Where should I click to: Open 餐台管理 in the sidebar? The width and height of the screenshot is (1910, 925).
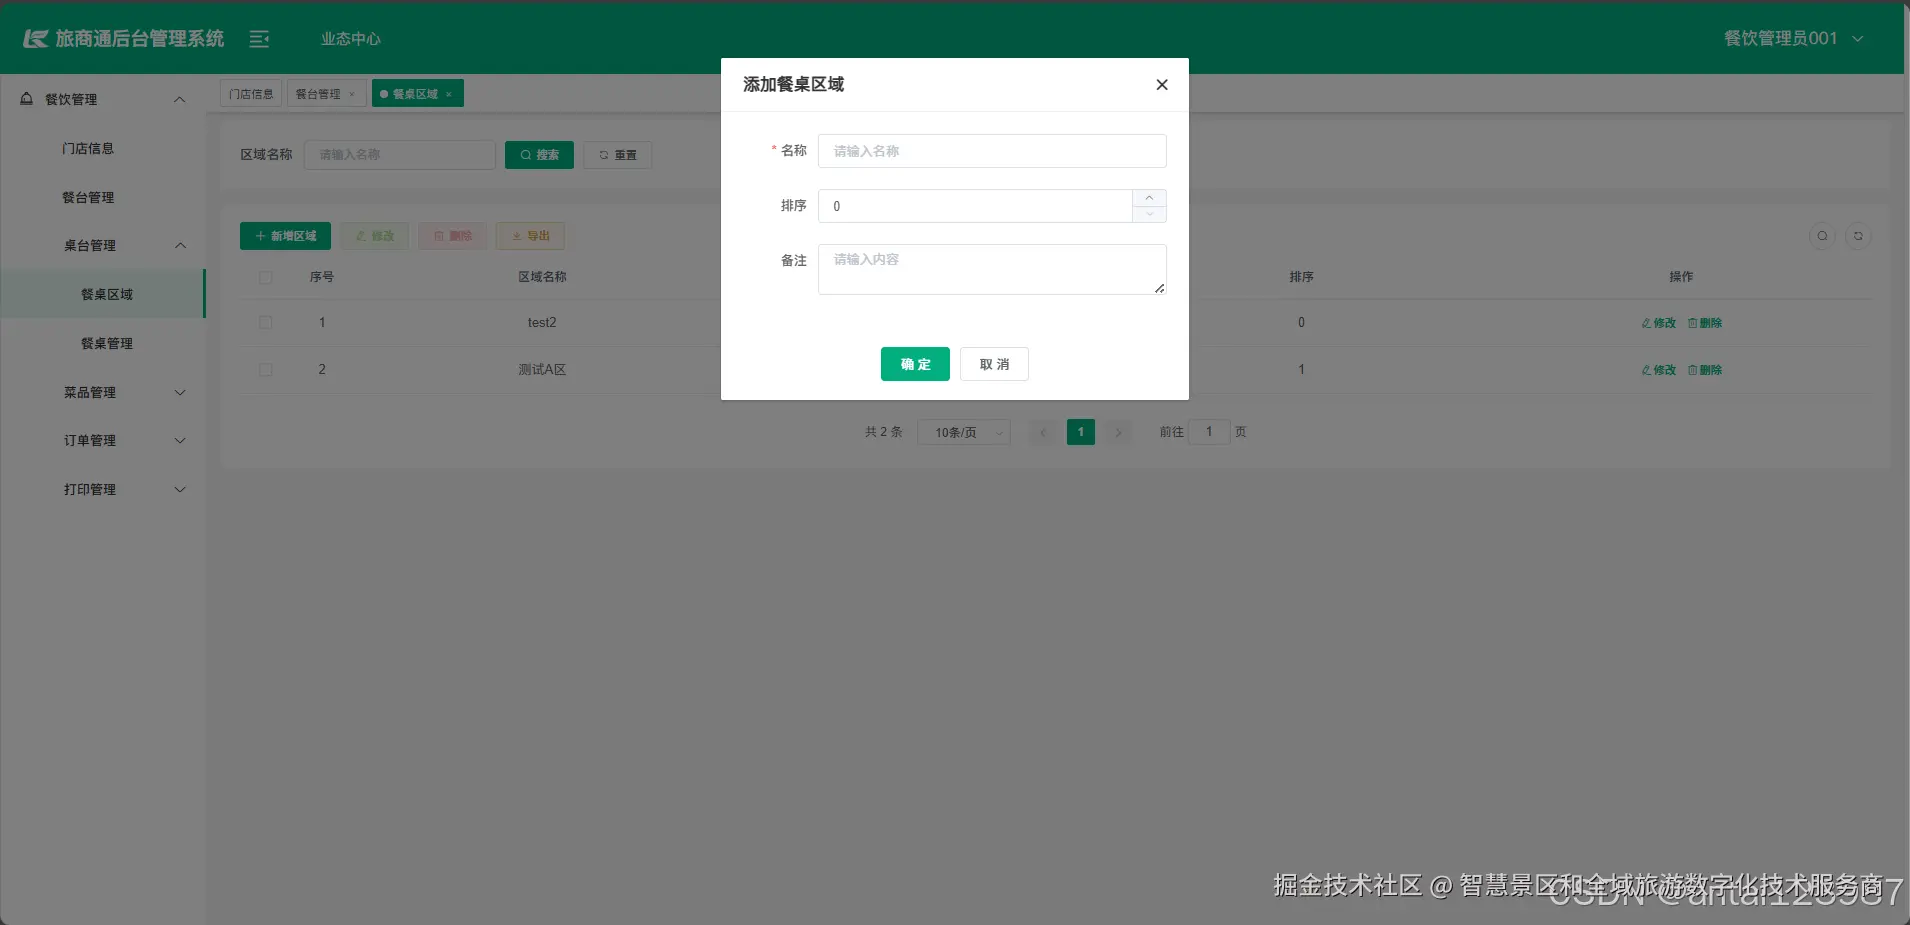coord(88,197)
